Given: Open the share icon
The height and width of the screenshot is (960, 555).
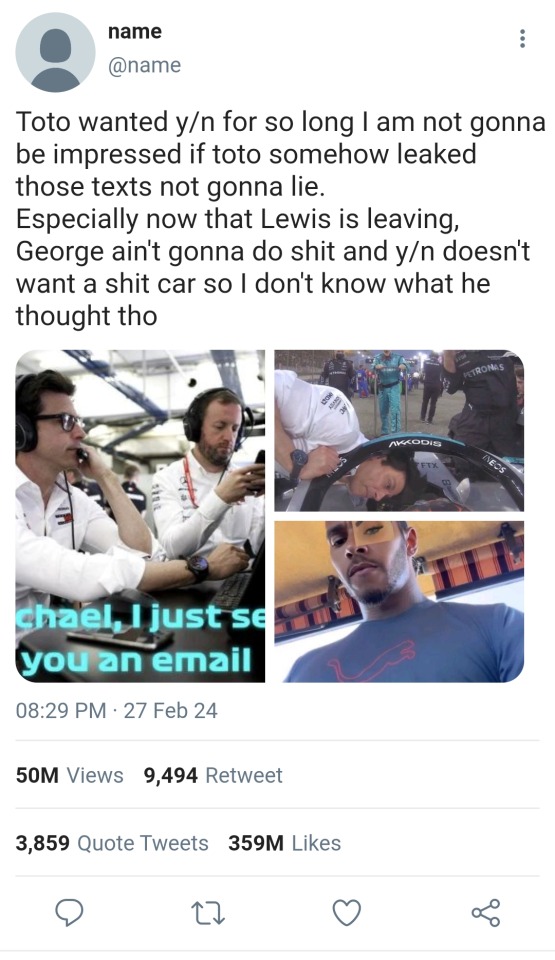Looking at the screenshot, I should 486,912.
